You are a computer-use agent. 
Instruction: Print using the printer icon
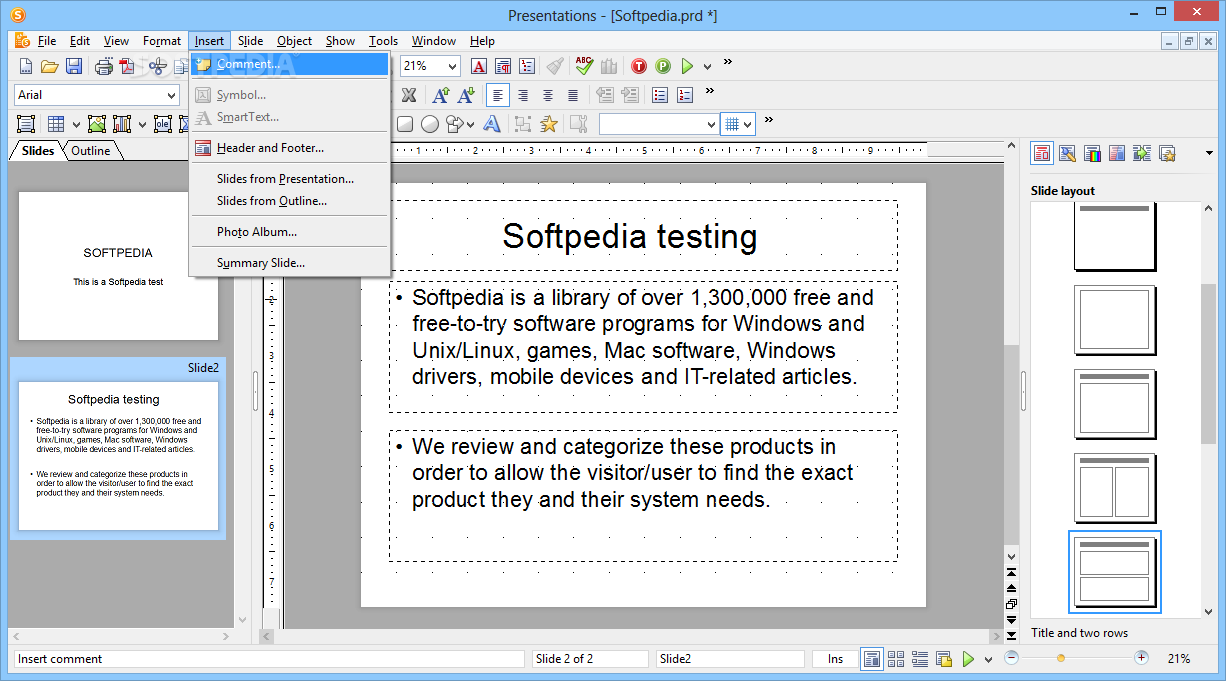pos(104,66)
